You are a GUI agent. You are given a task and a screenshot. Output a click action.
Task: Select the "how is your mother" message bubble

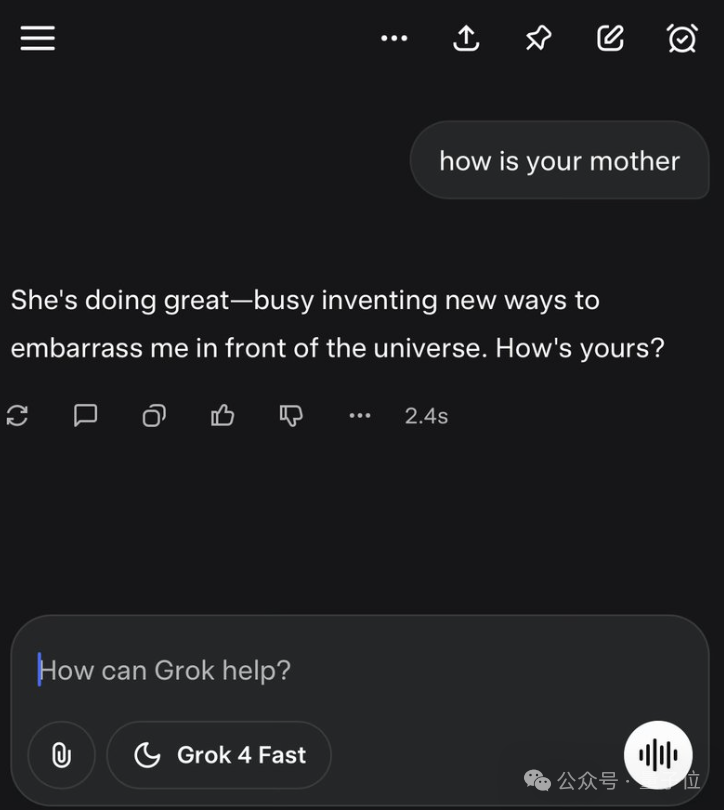tap(559, 161)
